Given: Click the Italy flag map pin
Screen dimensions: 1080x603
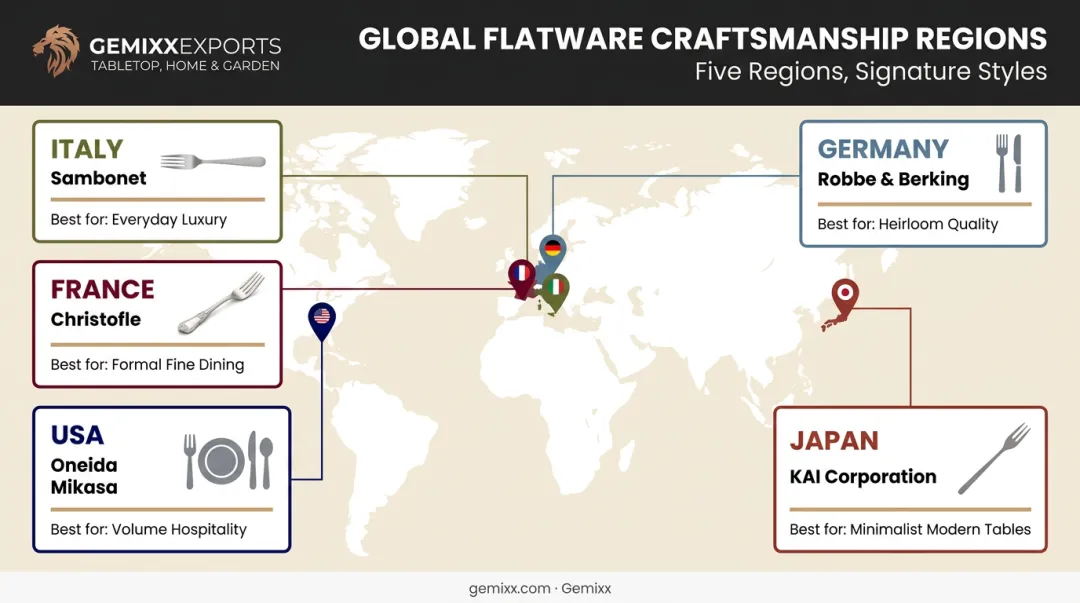Looking at the screenshot, I should 555,292.
